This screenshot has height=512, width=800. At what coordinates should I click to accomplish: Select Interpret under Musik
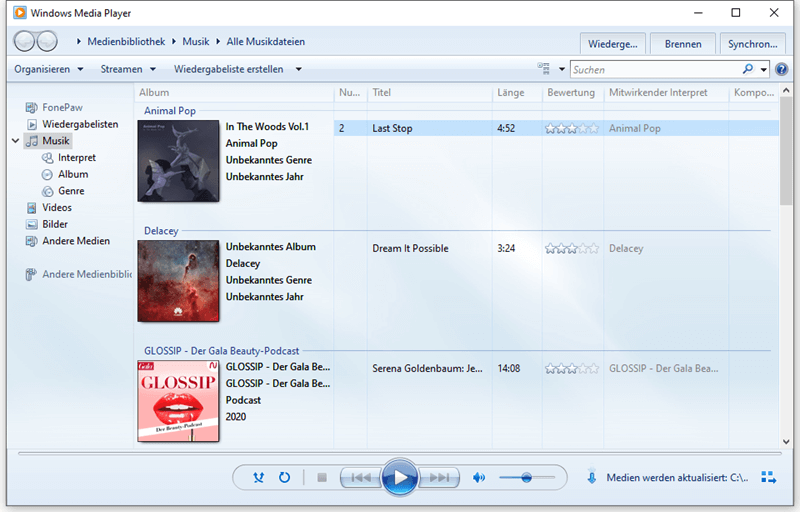point(68,158)
